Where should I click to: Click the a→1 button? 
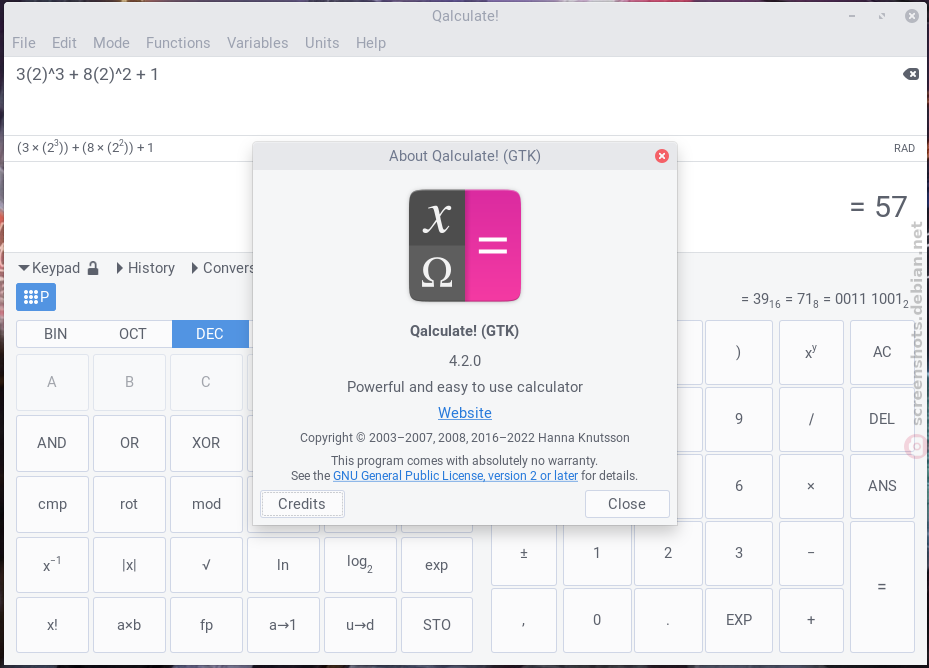[x=283, y=625]
